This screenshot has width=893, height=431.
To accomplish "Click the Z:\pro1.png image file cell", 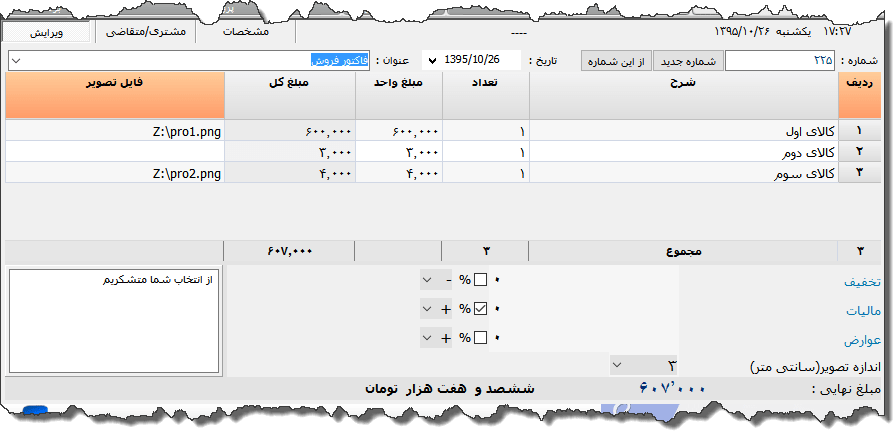I will [115, 131].
